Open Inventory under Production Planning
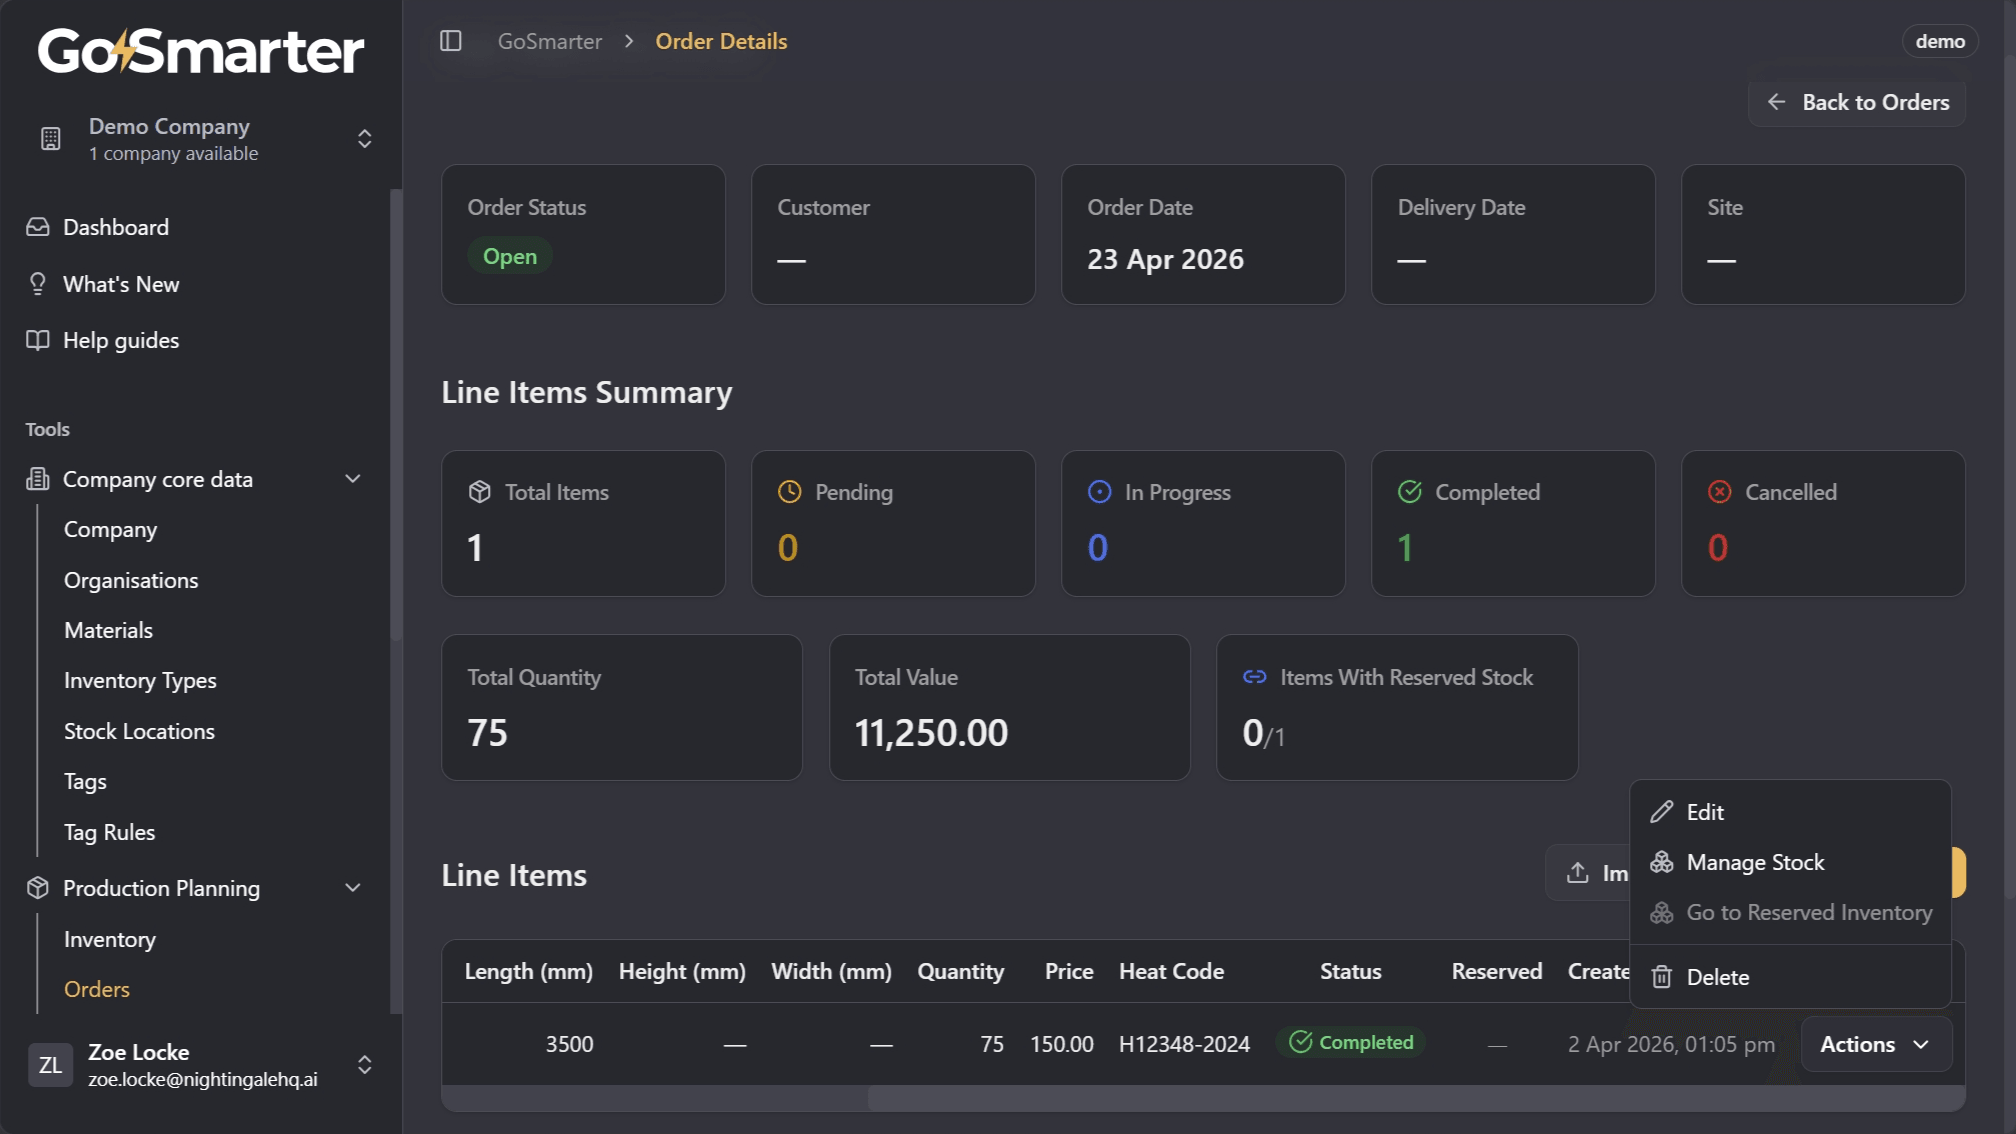Image resolution: width=2016 pixels, height=1134 pixels. [x=109, y=939]
